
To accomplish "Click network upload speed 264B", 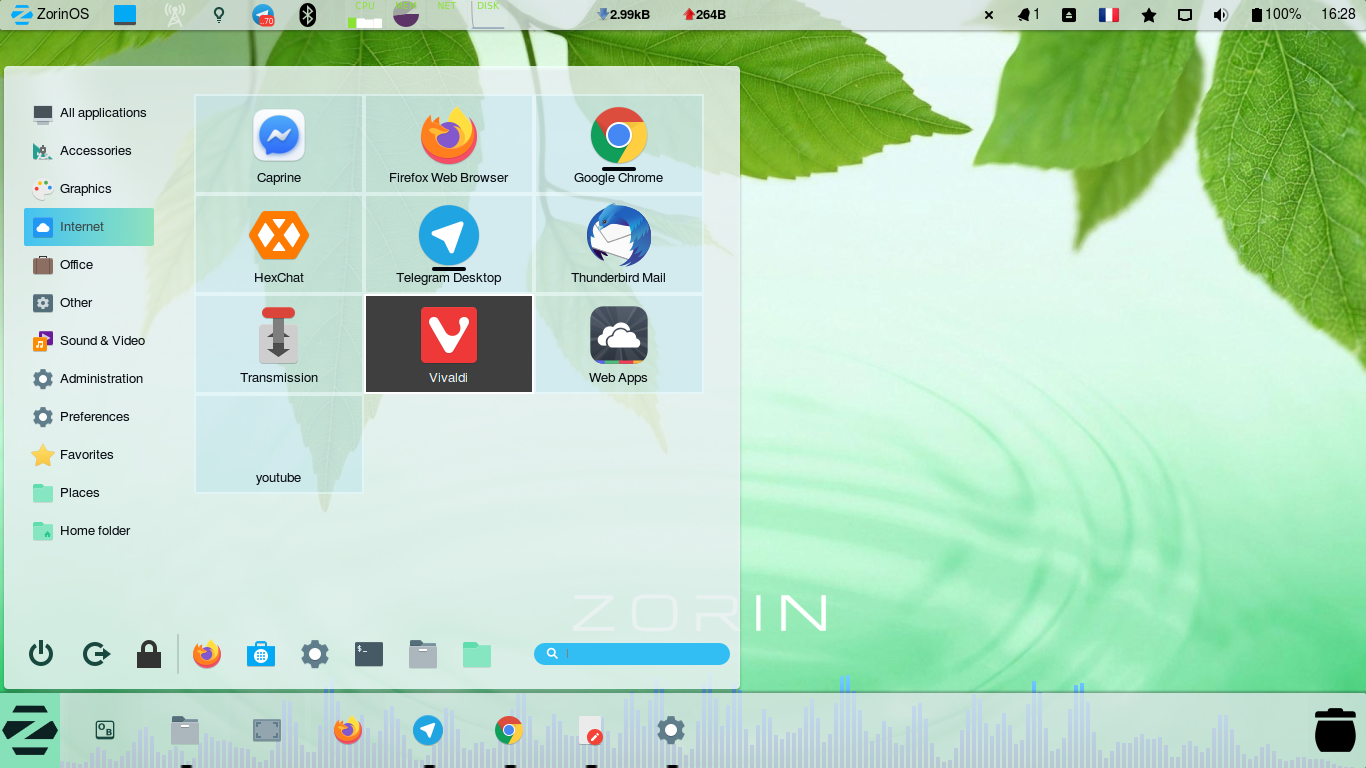I will (704, 15).
